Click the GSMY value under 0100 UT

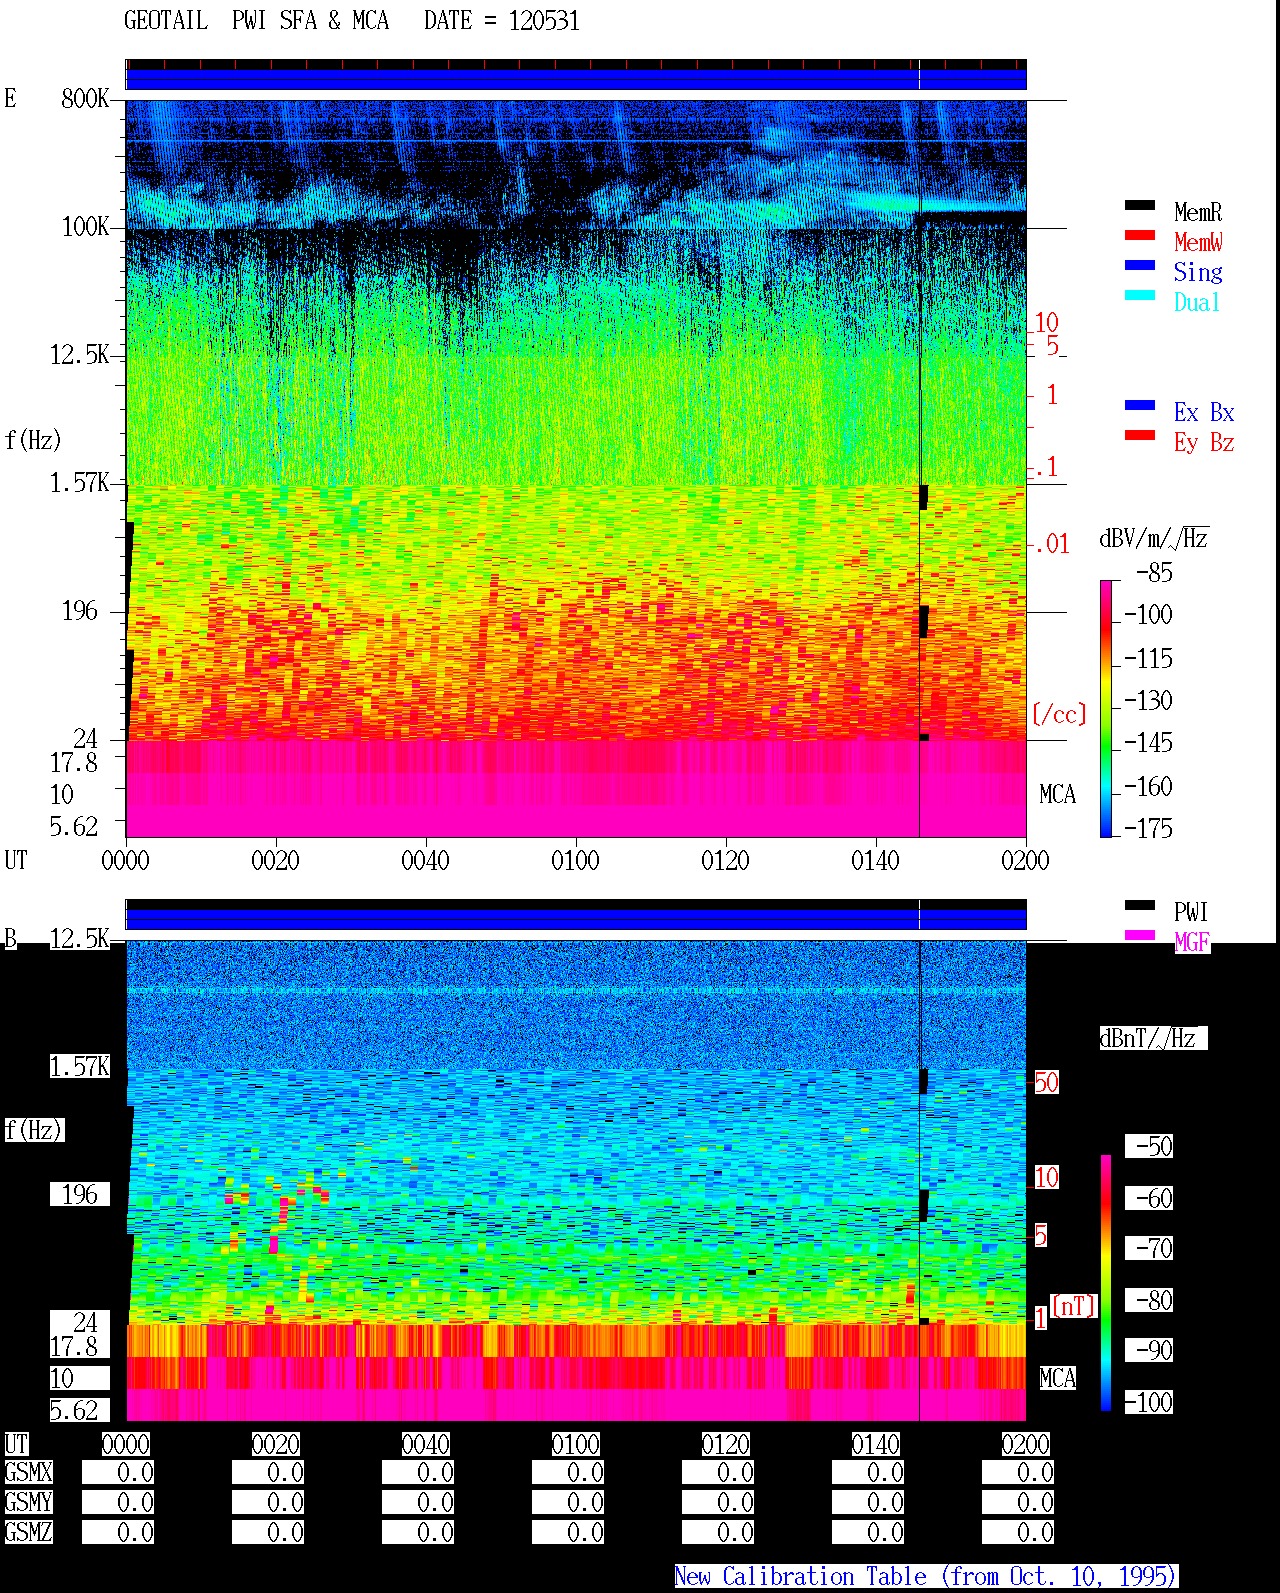[568, 1502]
